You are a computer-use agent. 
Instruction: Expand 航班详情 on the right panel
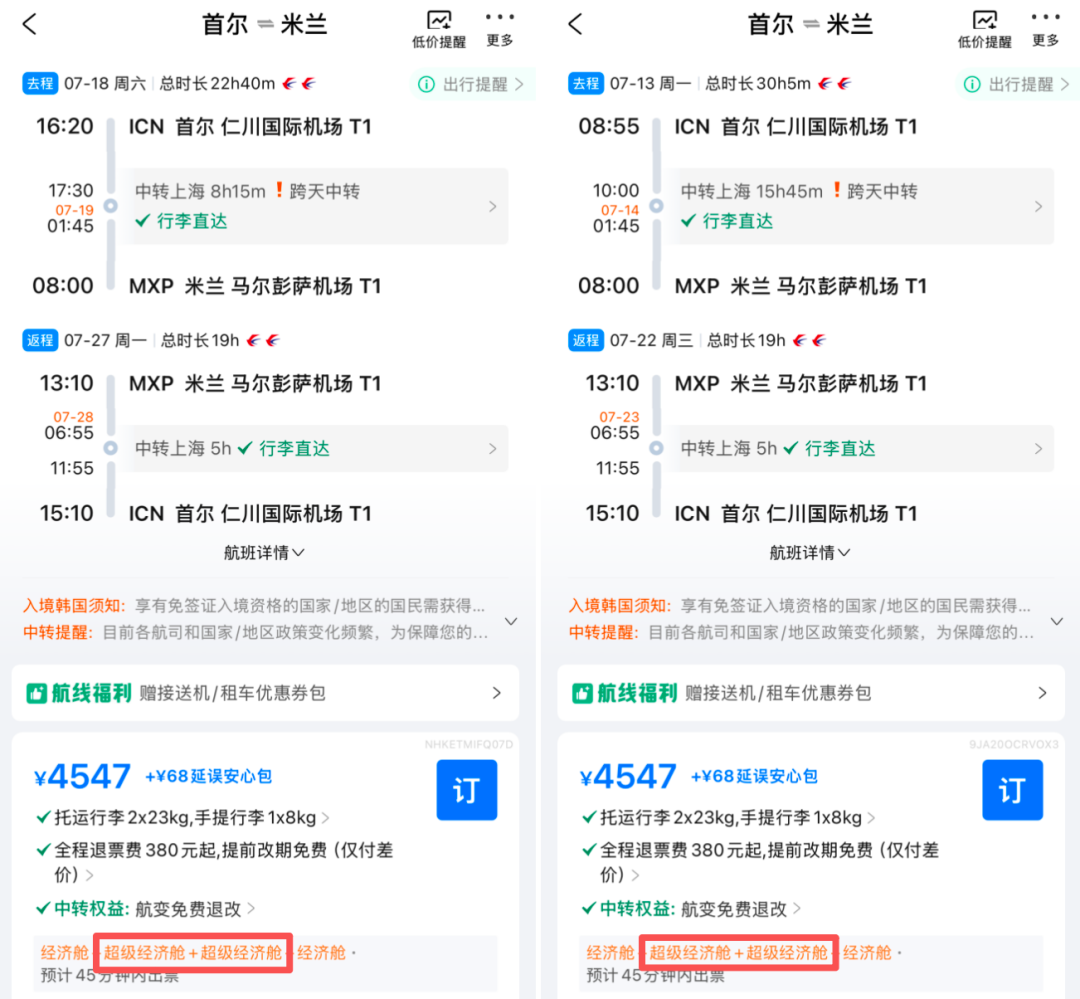click(810, 552)
